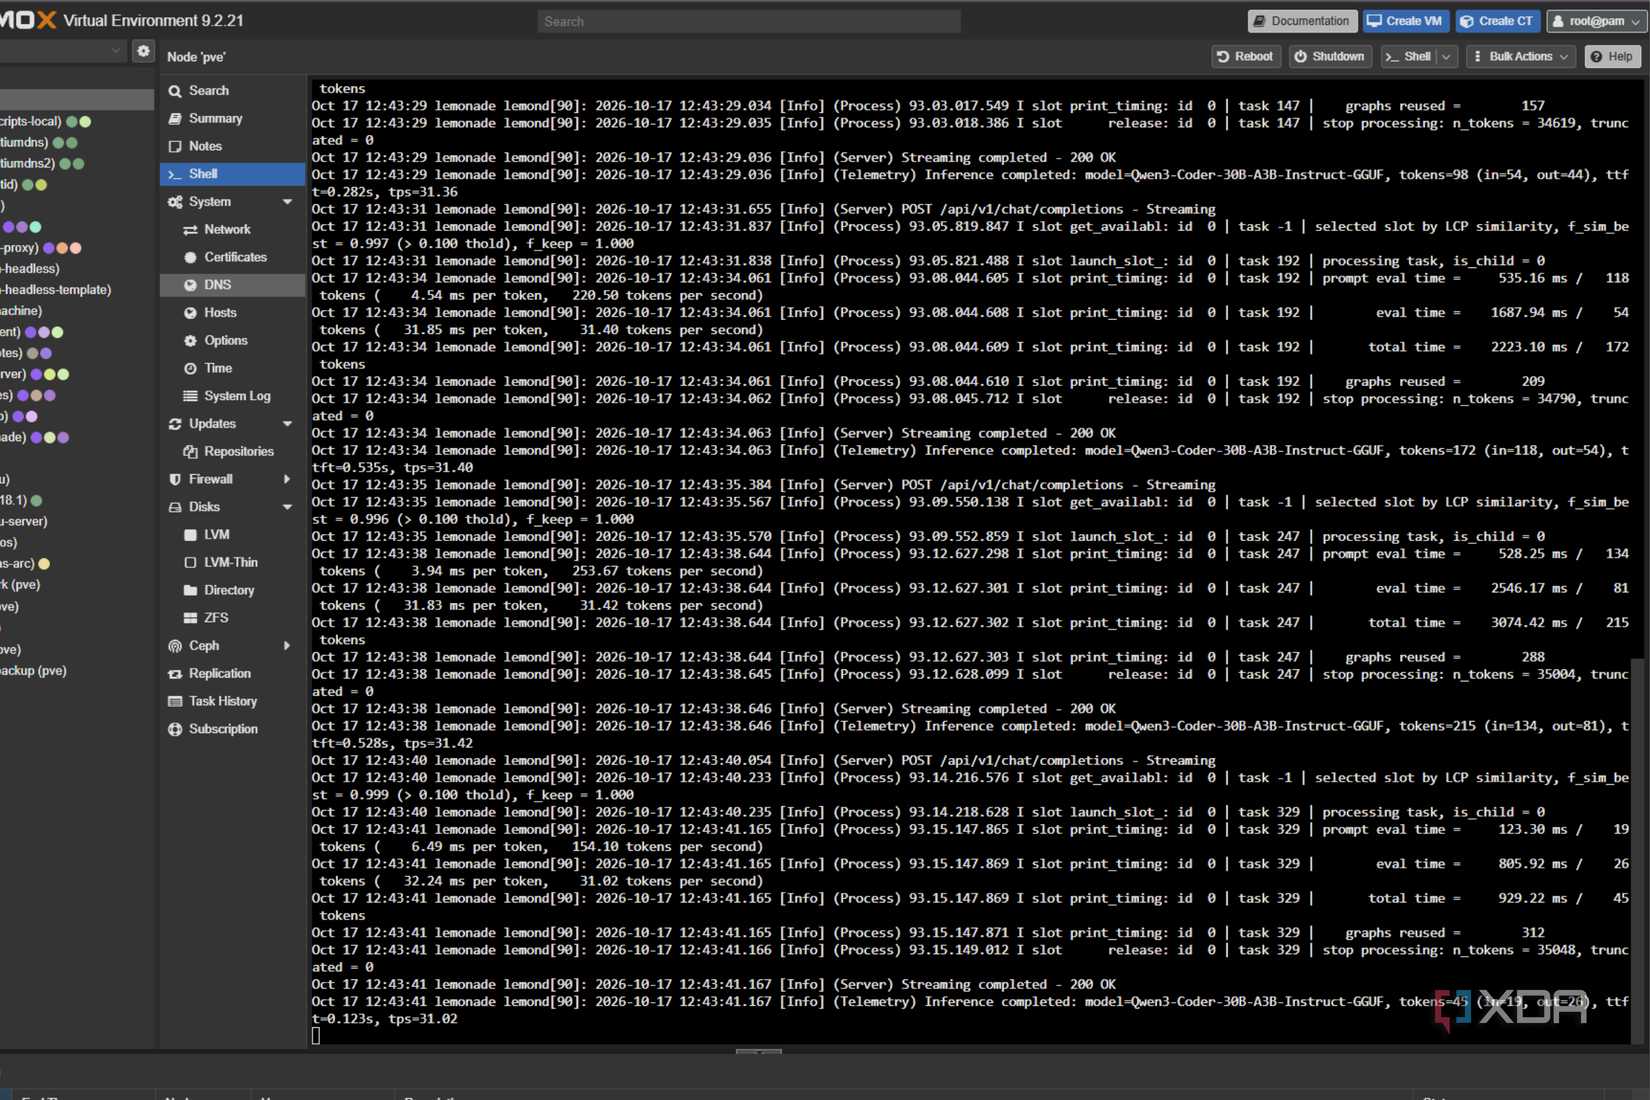
Task: Open Subscription support icon
Action: (175, 729)
